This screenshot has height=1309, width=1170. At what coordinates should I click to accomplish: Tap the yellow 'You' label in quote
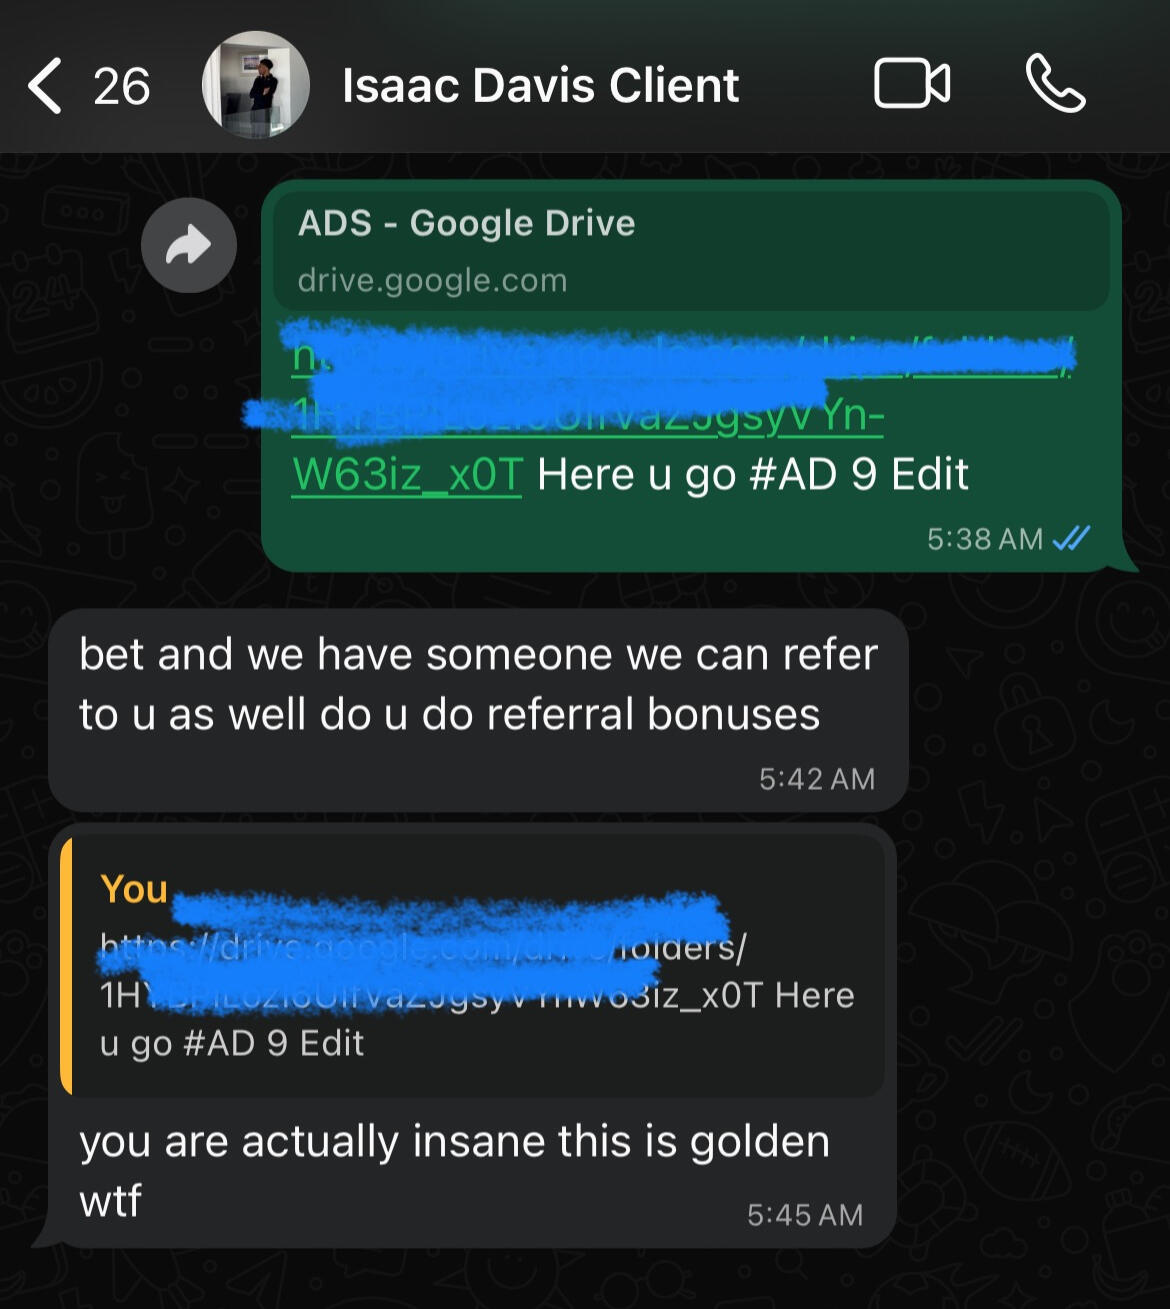coord(133,889)
